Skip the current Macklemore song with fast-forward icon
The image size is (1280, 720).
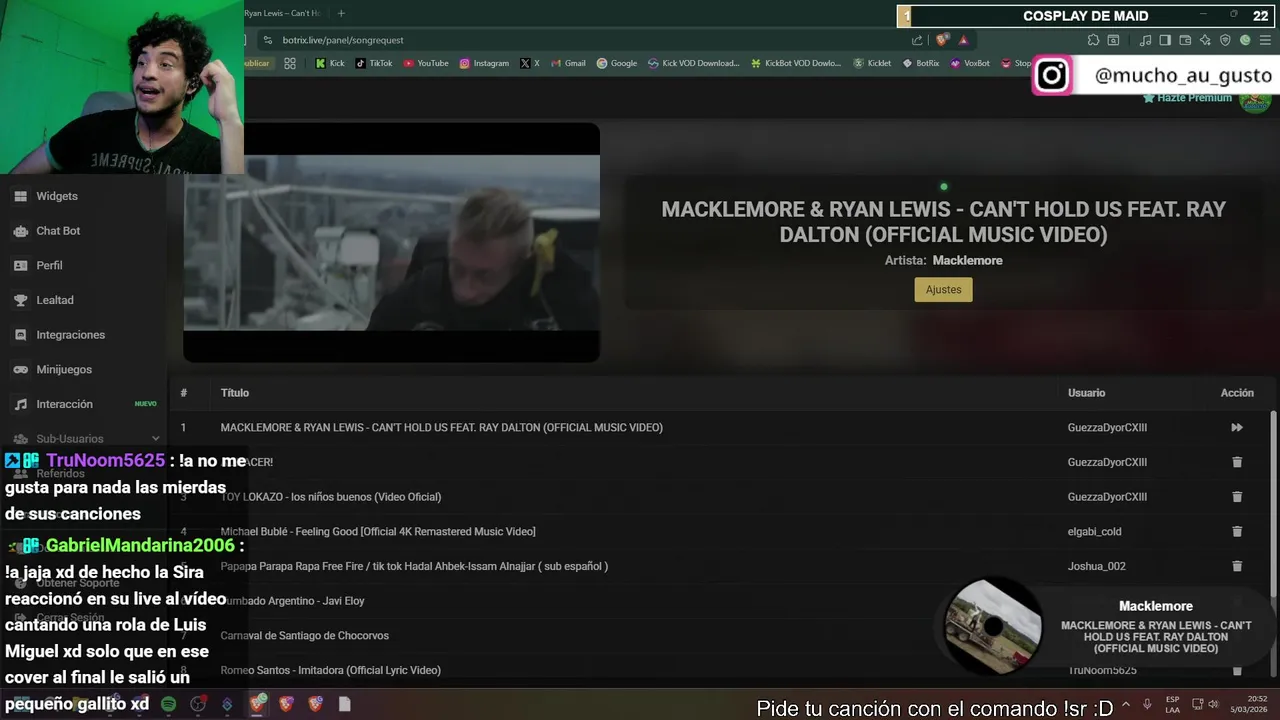pyautogui.click(x=1237, y=427)
